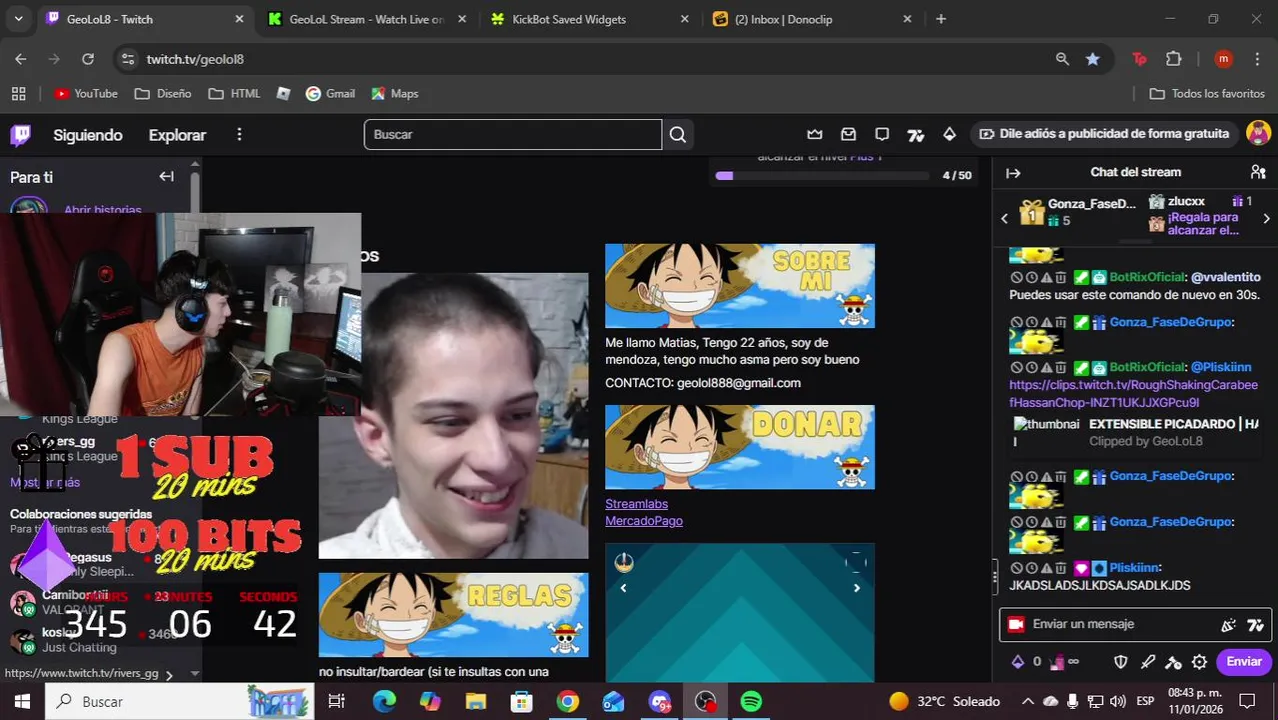Click the 4/50 gift progress bar
The width and height of the screenshot is (1278, 720).
821,175
